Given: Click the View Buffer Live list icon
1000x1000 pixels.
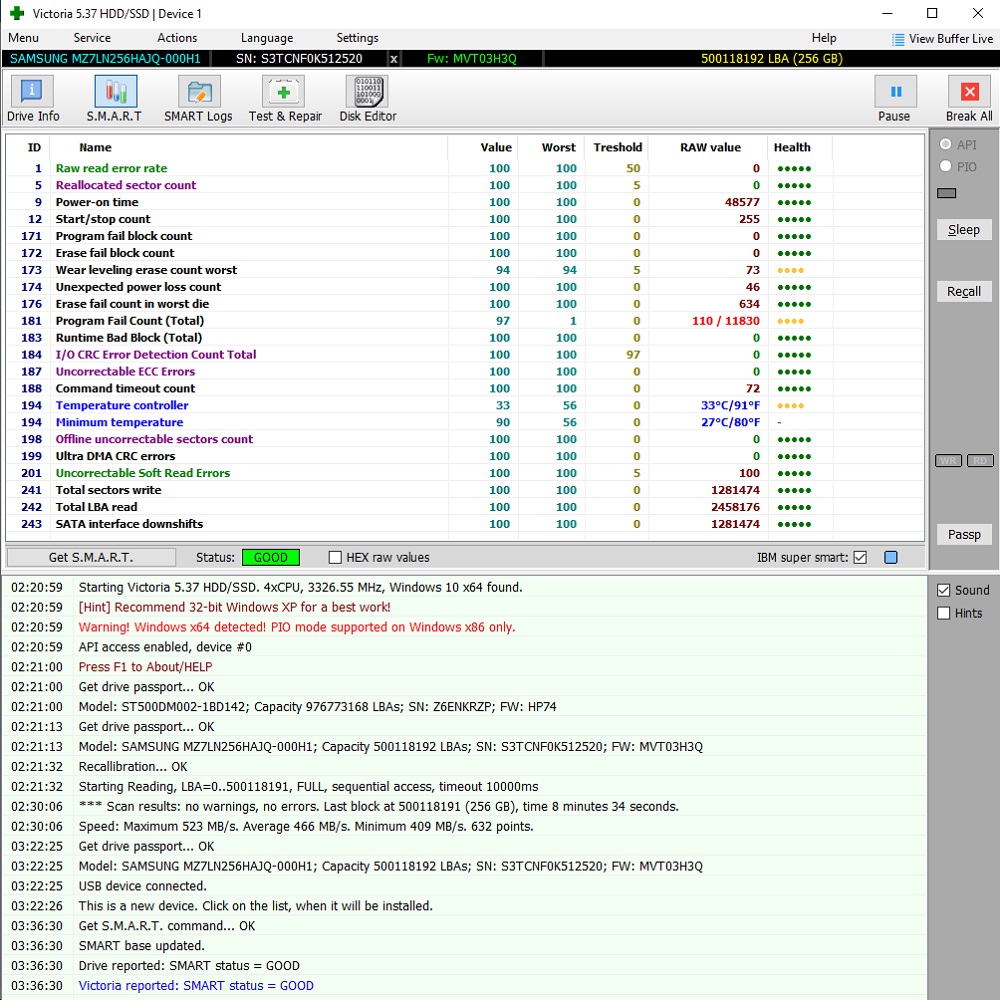Looking at the screenshot, I should 897,39.
